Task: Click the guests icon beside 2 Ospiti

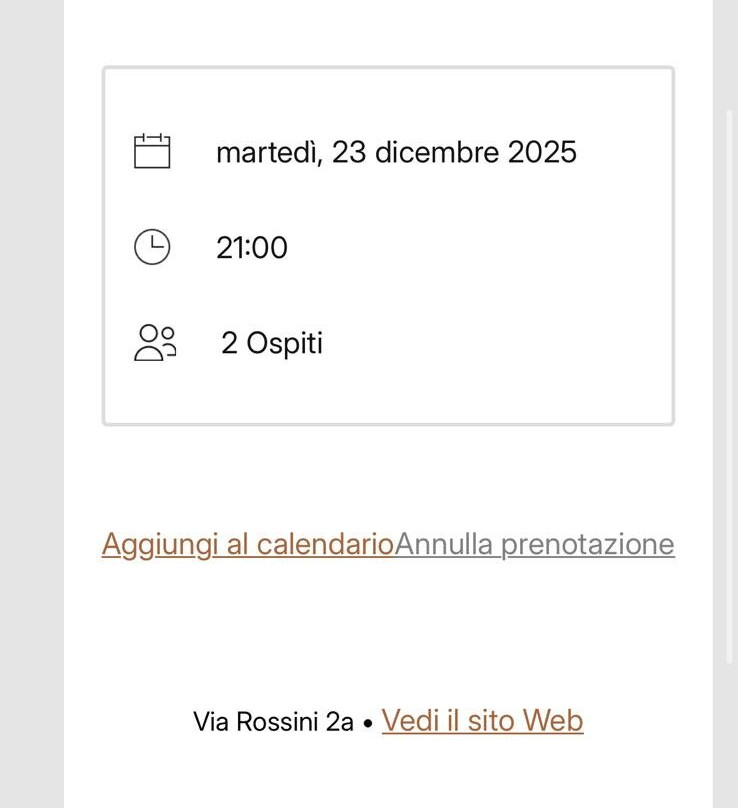Action: coord(155,343)
